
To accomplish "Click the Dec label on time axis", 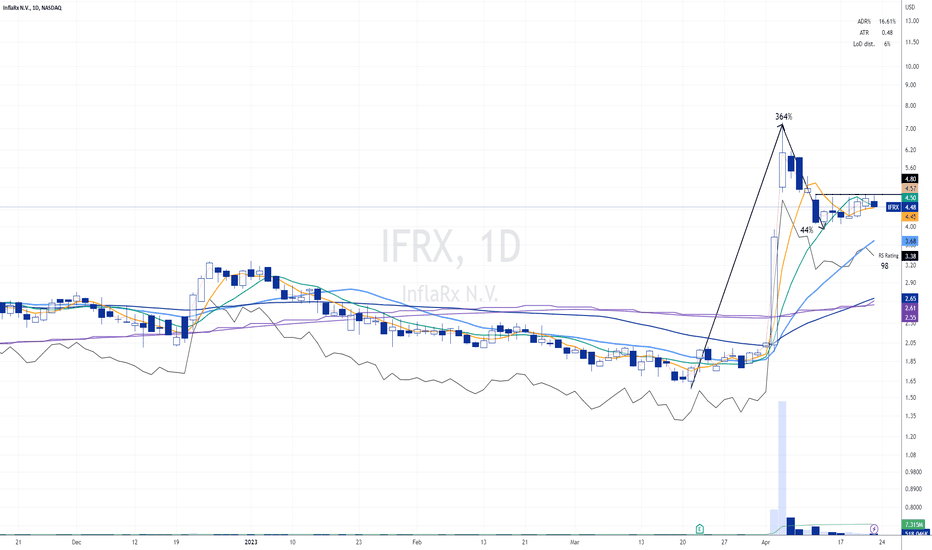I will point(76,542).
